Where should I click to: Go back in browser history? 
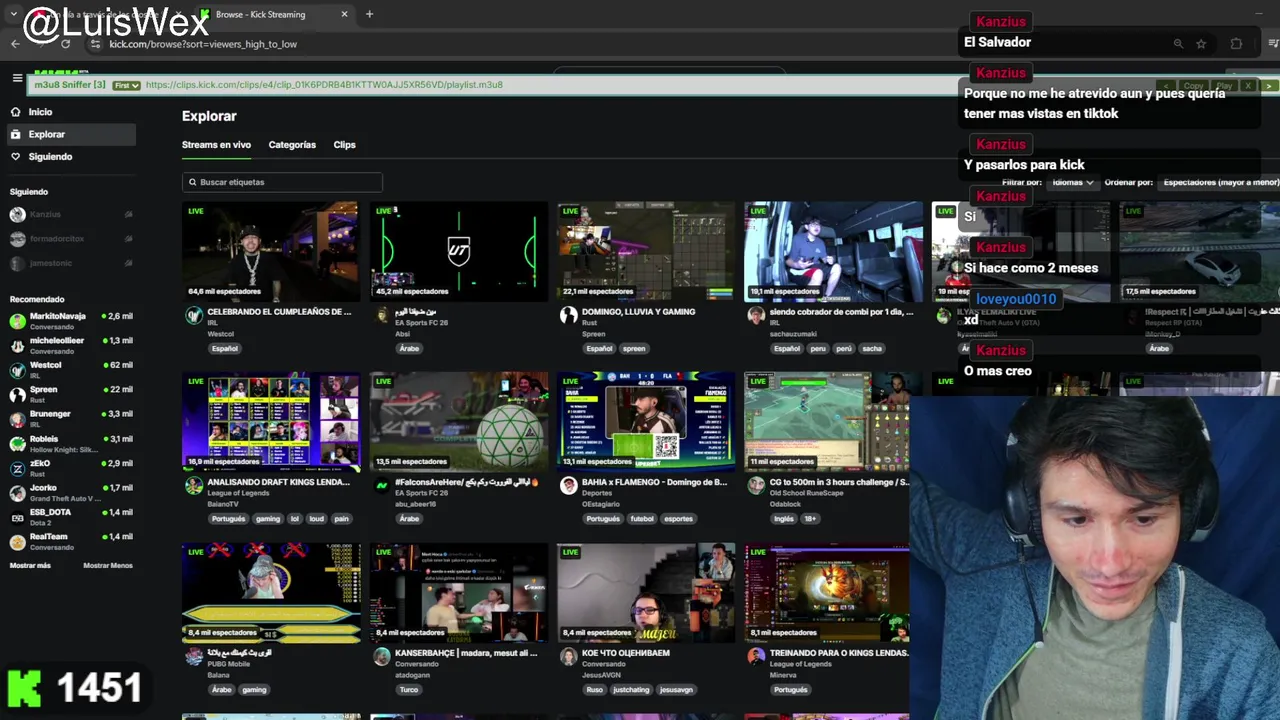tap(15, 44)
